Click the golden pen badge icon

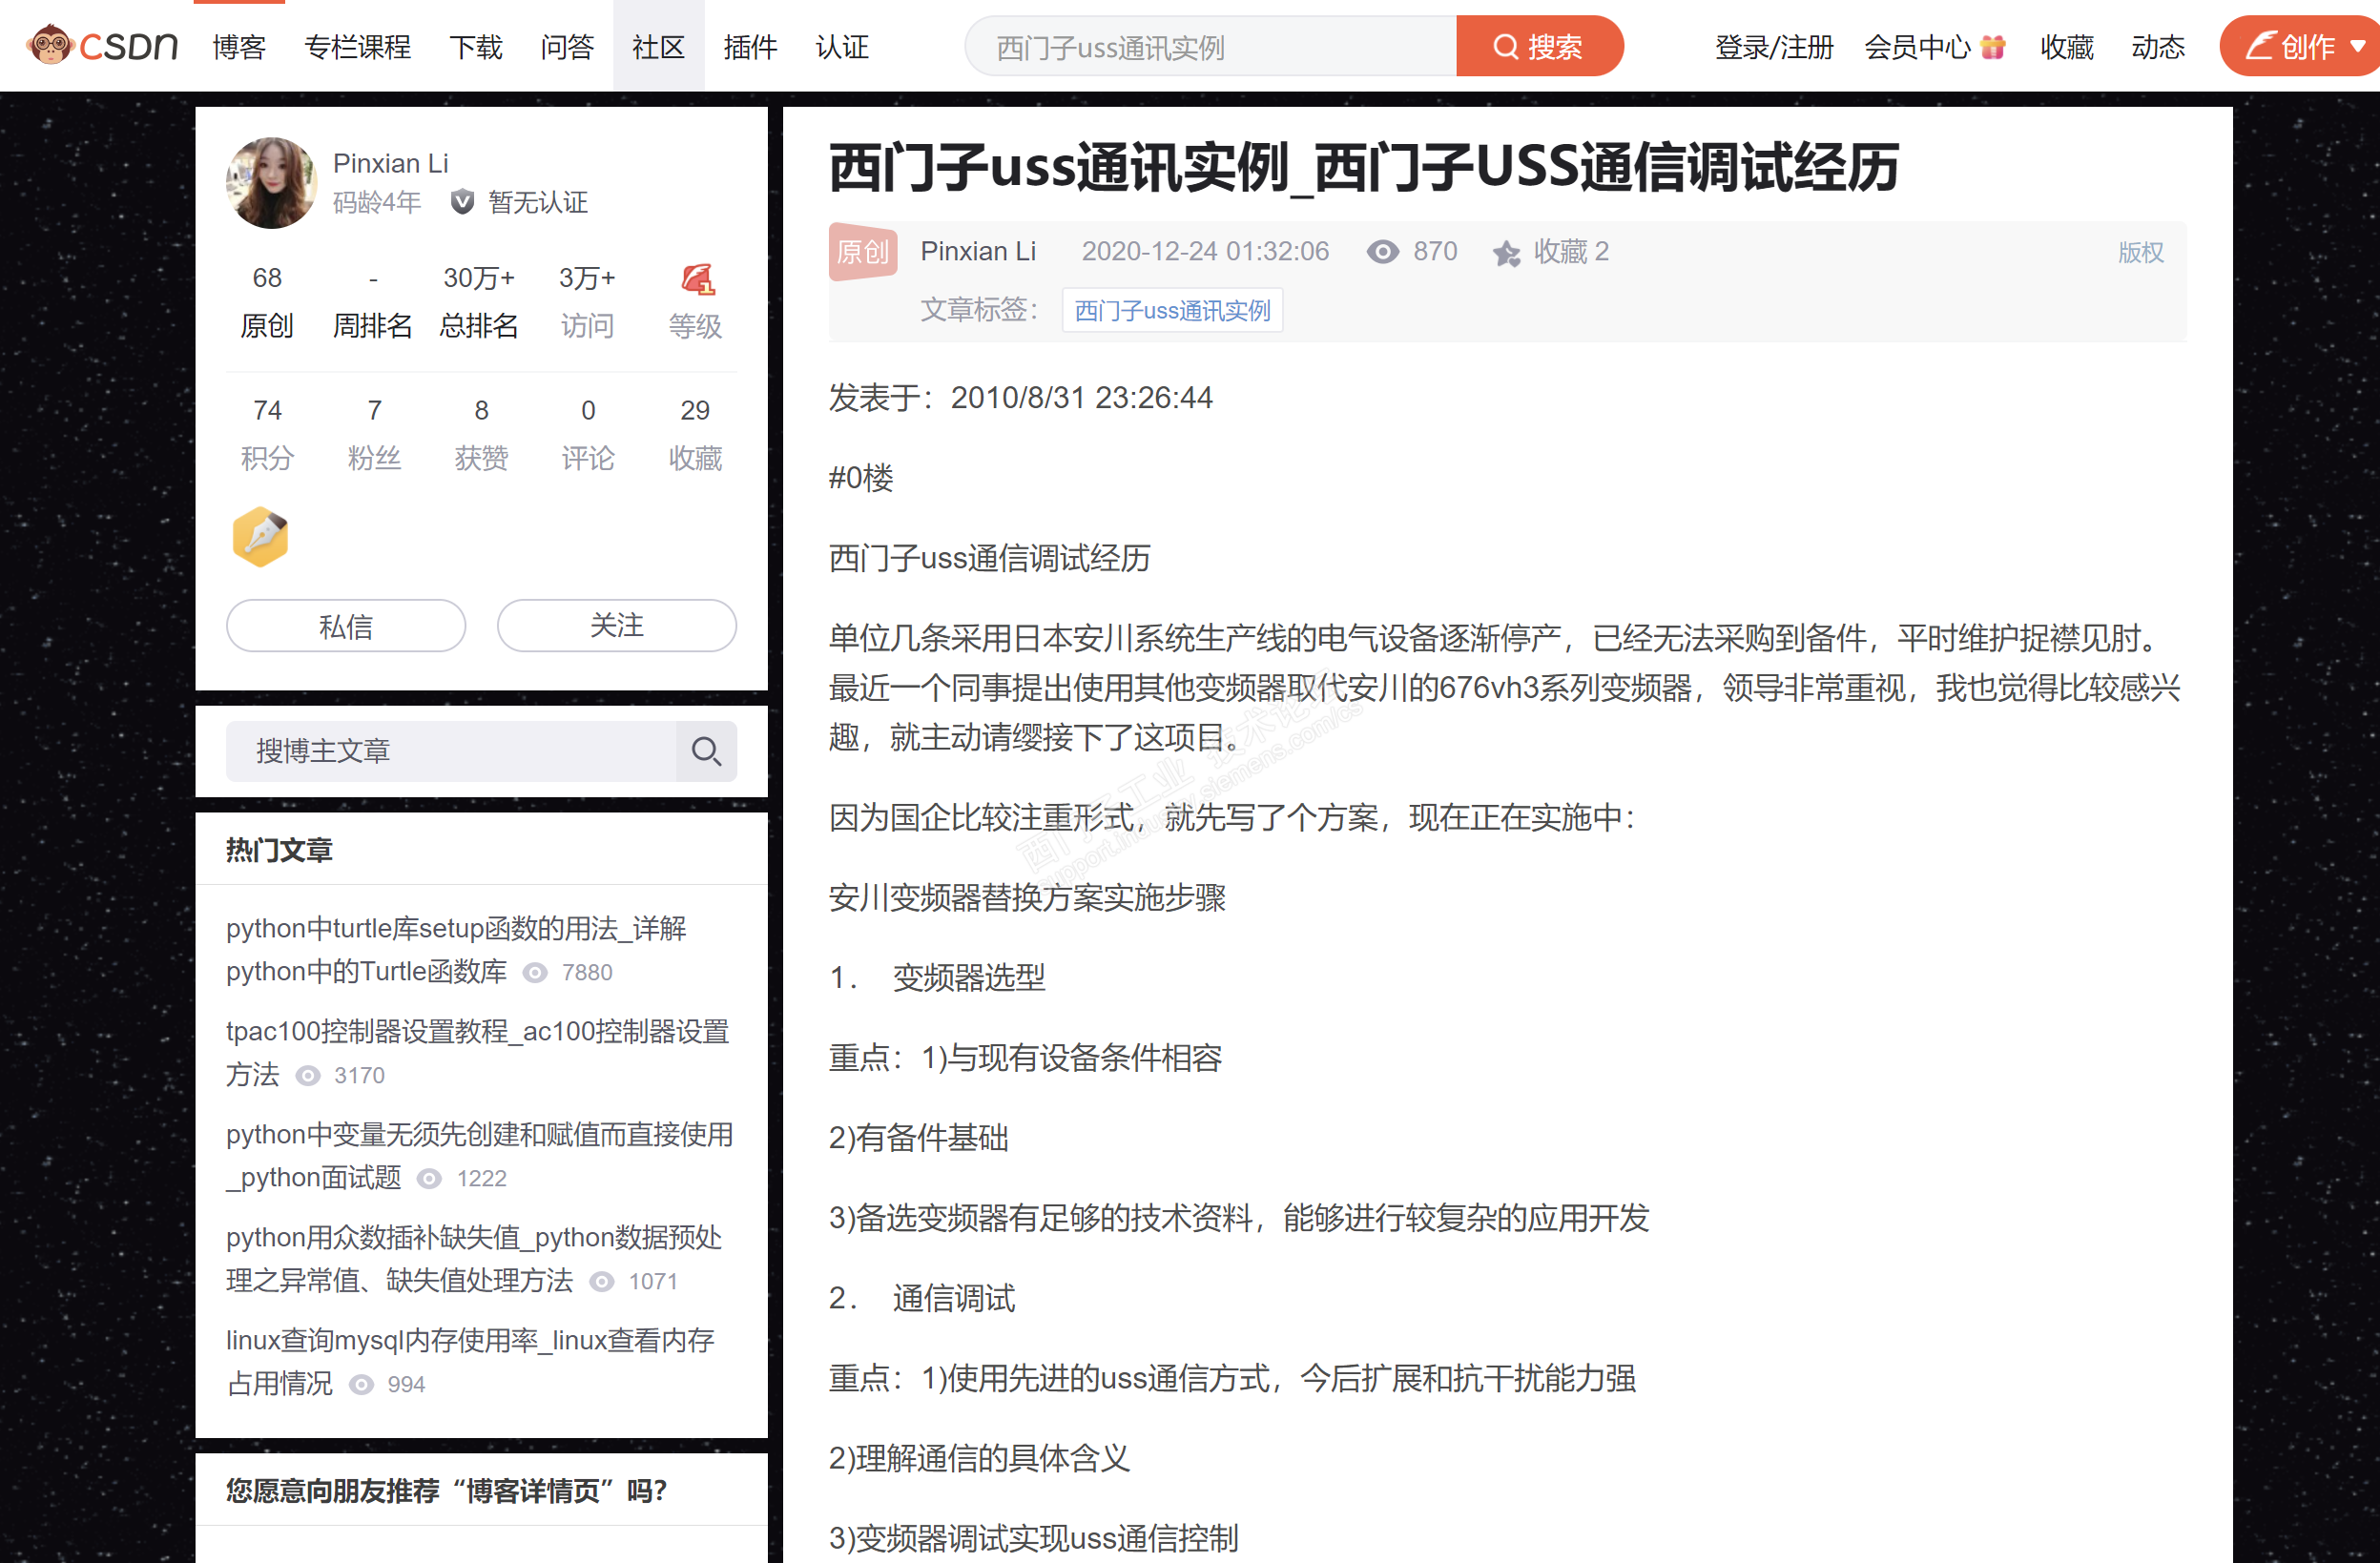pyautogui.click(x=260, y=537)
